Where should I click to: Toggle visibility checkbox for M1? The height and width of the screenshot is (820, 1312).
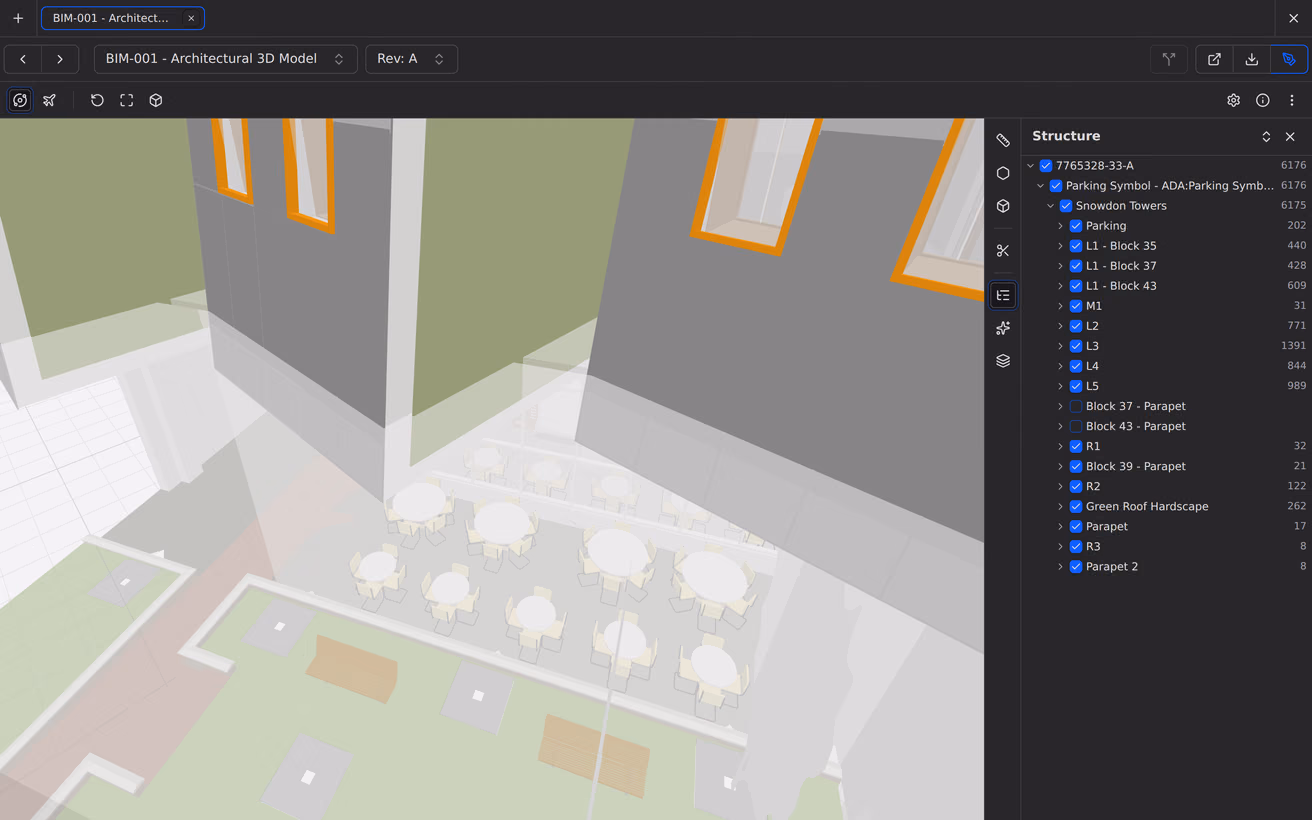(x=1076, y=306)
